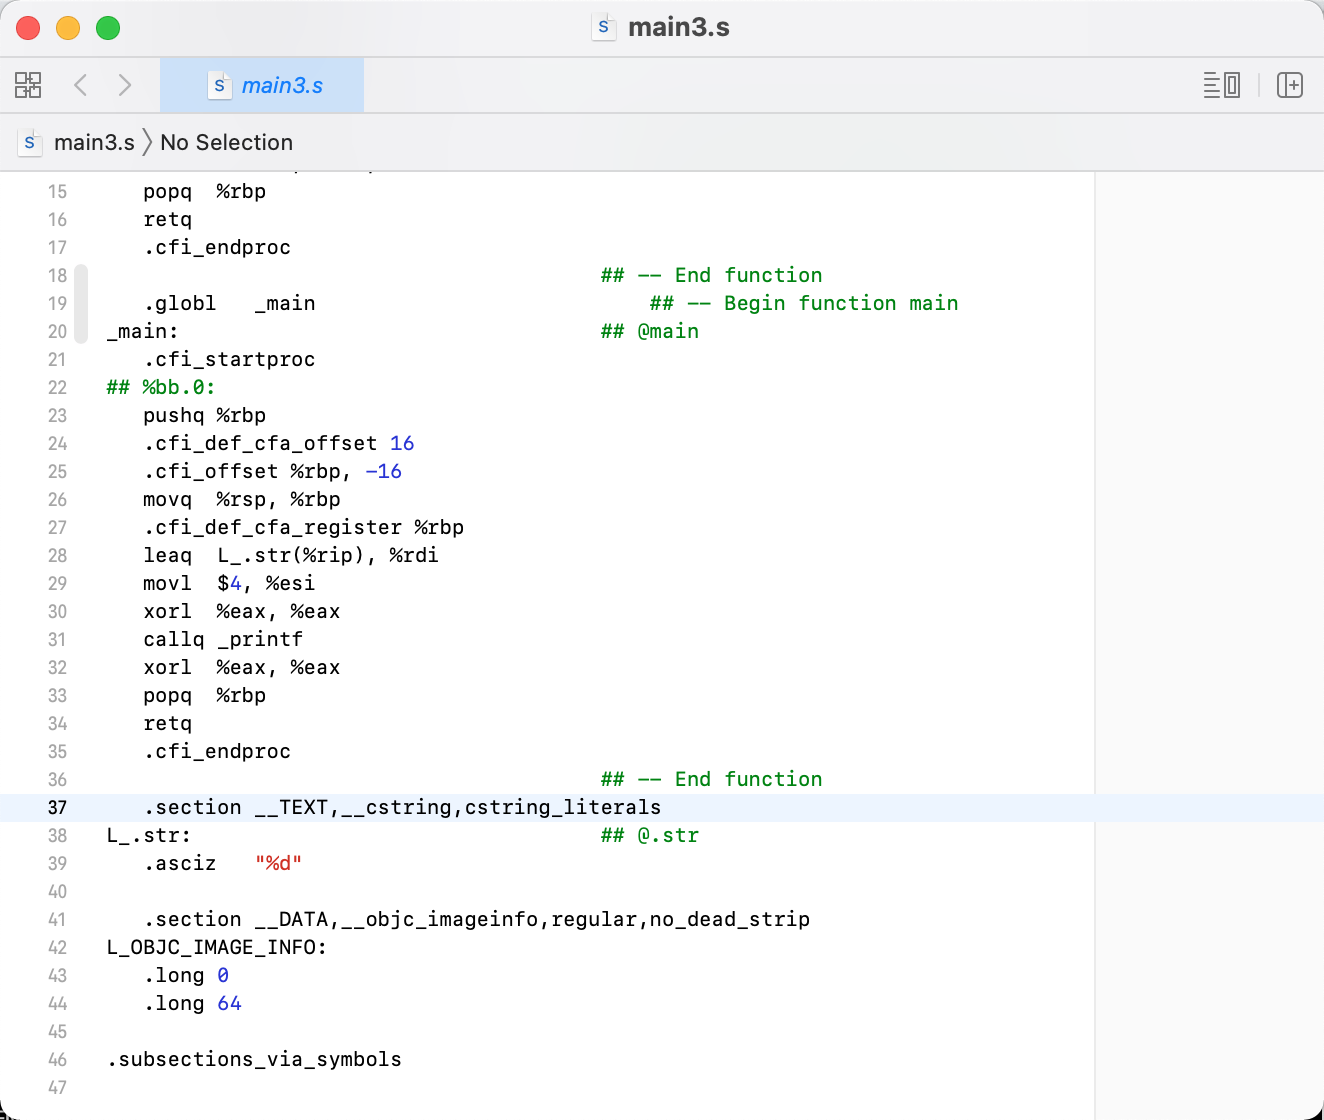Click the 'leaq L_.str(%rip), %rdi' line

point(291,555)
